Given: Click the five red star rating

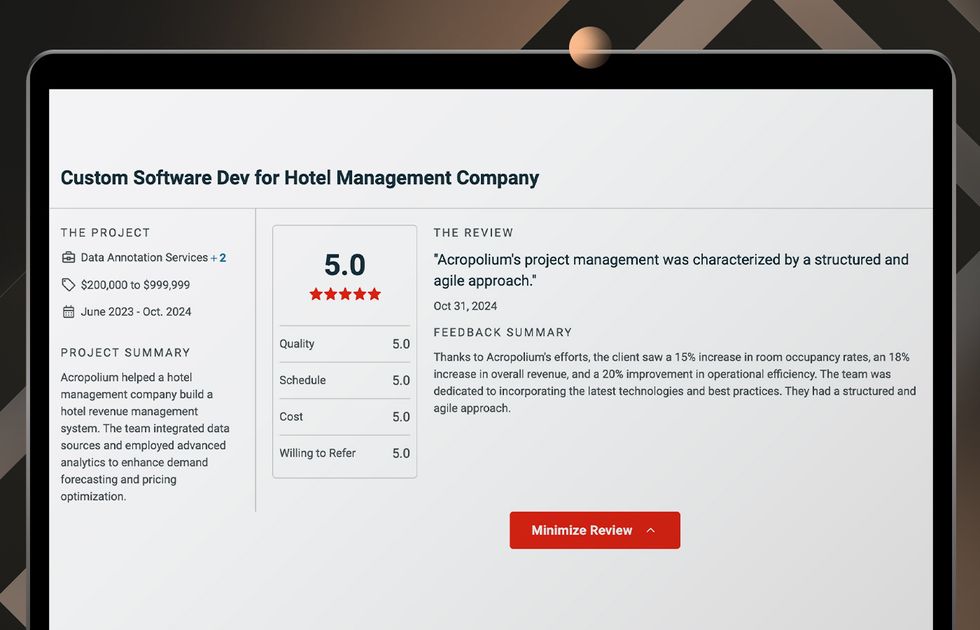Looking at the screenshot, I should 344,294.
